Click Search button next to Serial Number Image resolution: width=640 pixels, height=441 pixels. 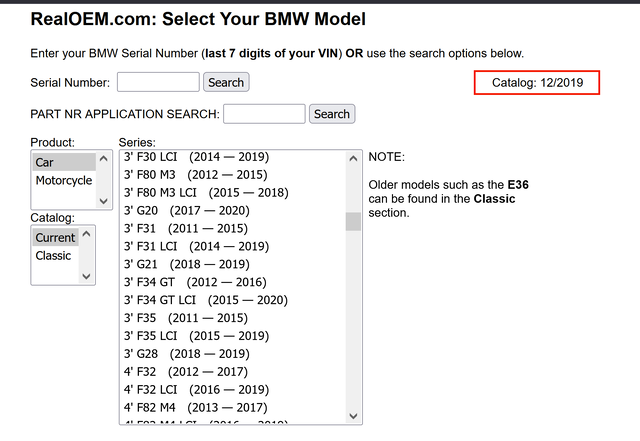point(226,82)
